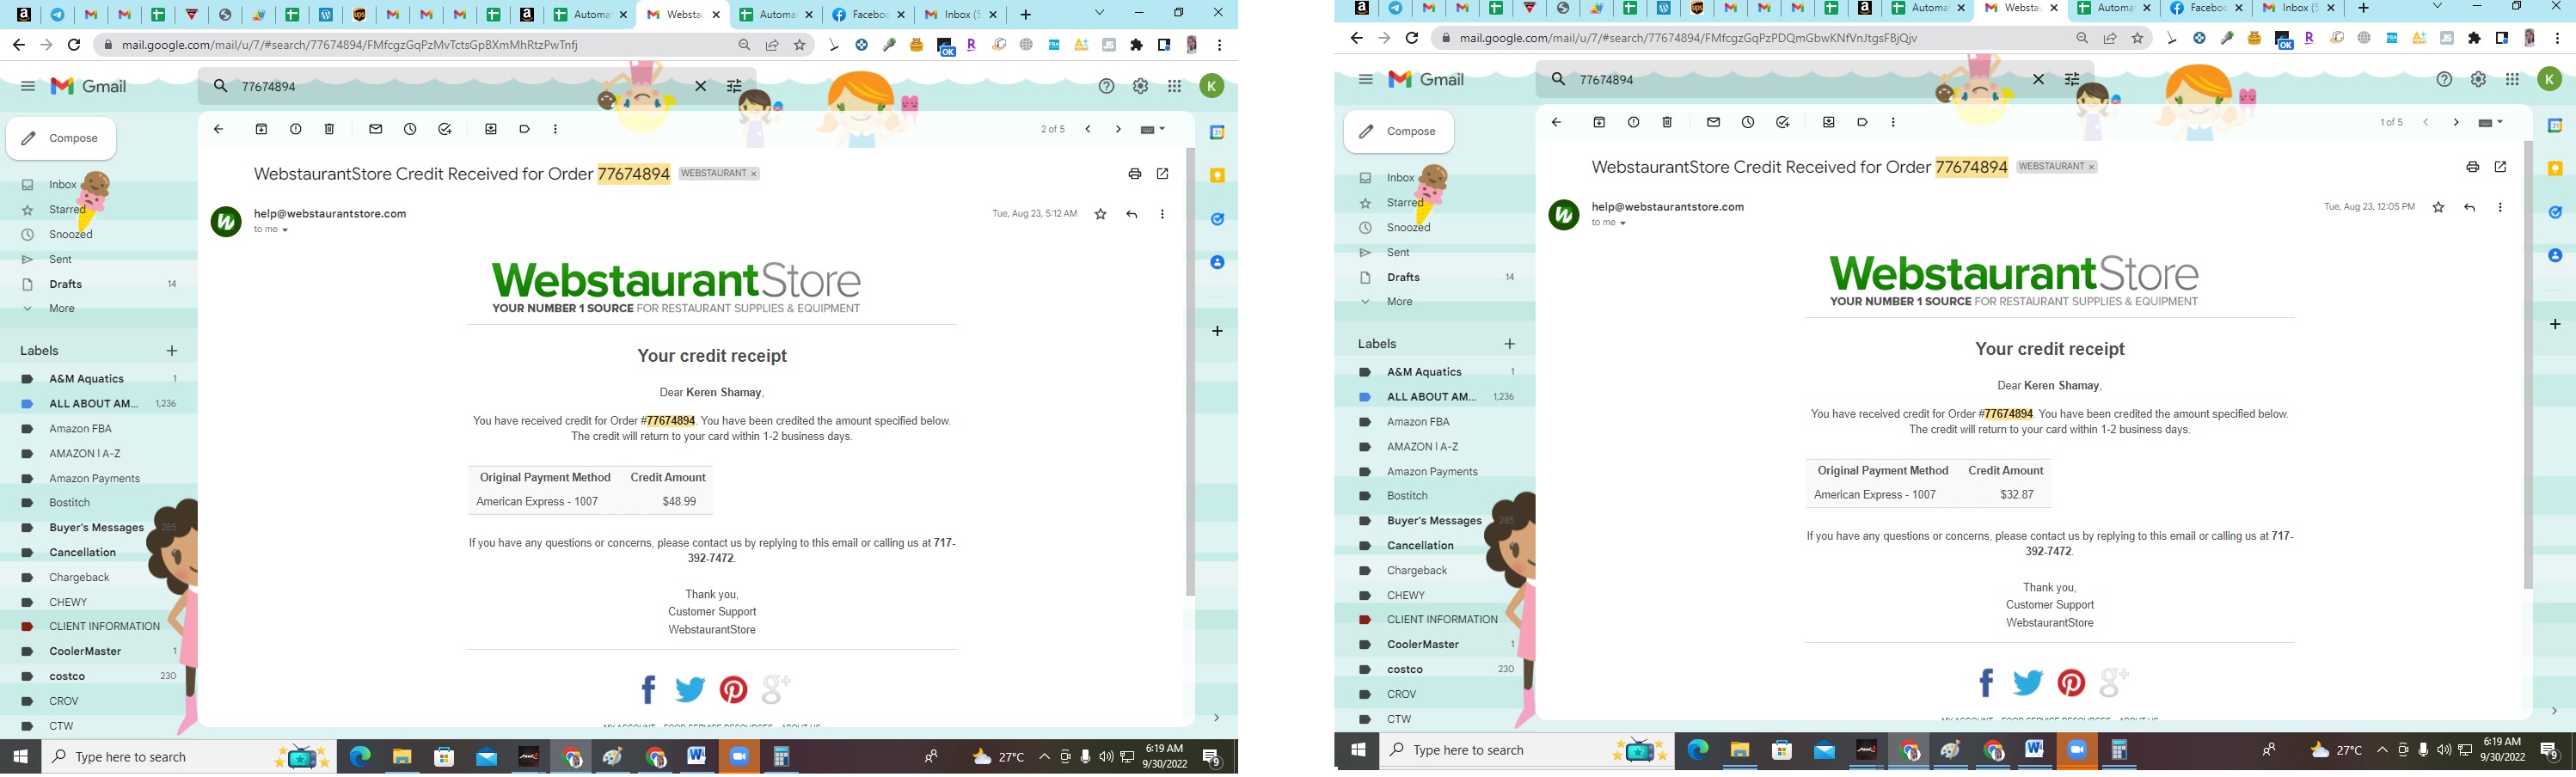Clear the search in the left Gmail window
2576x777 pixels.
(701, 86)
